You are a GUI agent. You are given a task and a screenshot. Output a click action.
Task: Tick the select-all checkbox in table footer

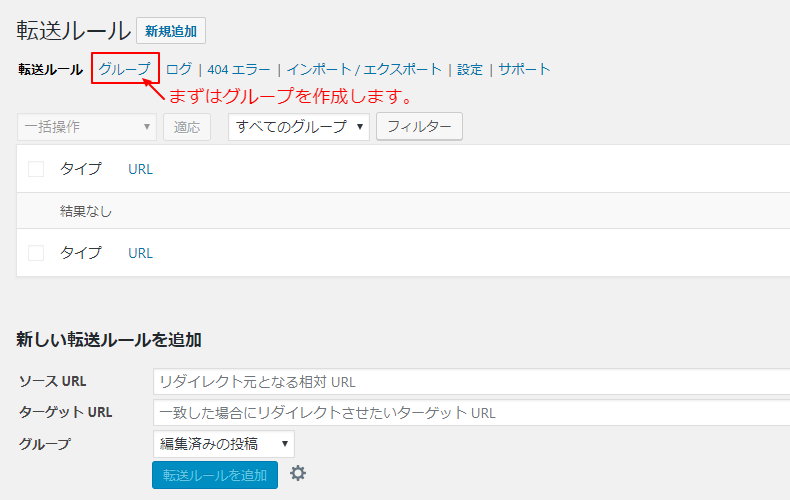coord(36,253)
